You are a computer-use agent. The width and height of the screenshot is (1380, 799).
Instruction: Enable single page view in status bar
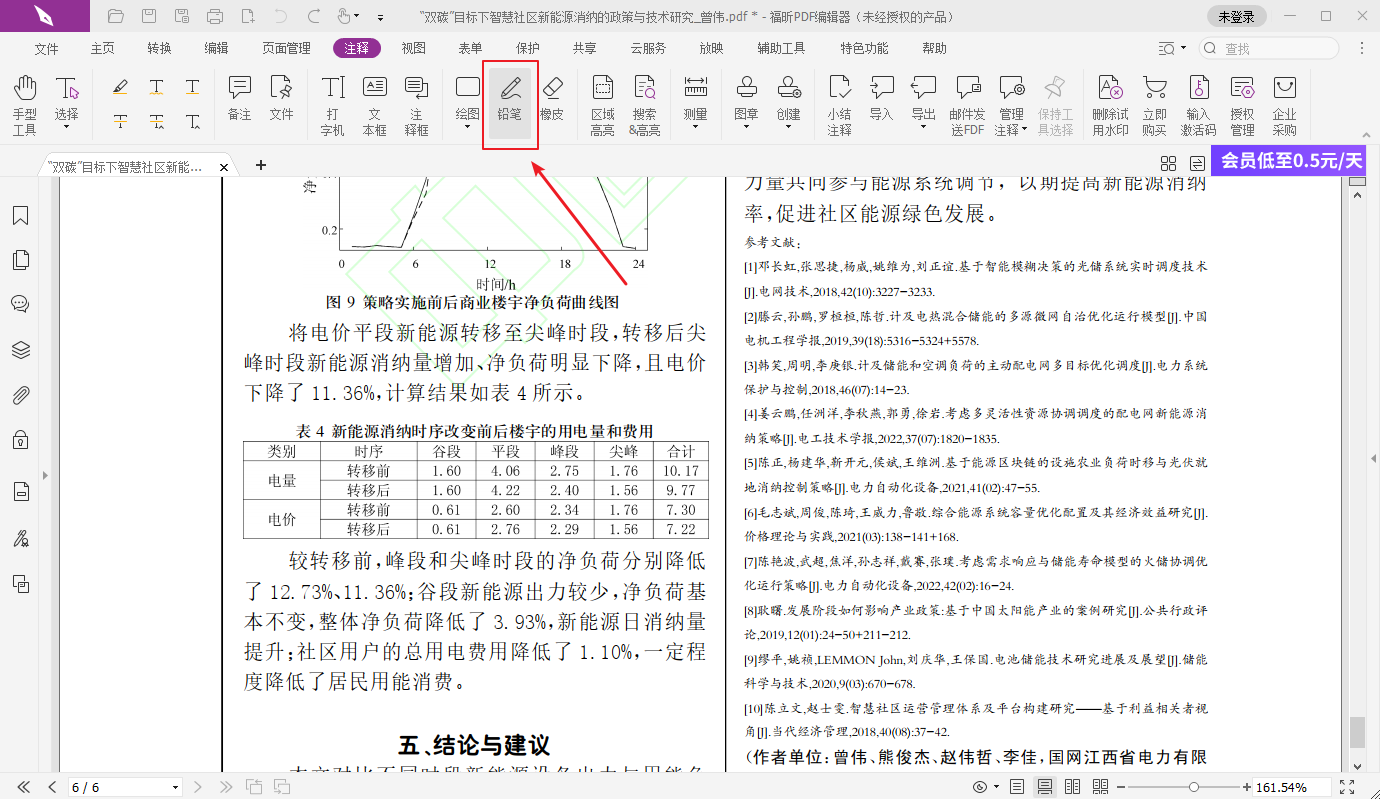click(1017, 787)
